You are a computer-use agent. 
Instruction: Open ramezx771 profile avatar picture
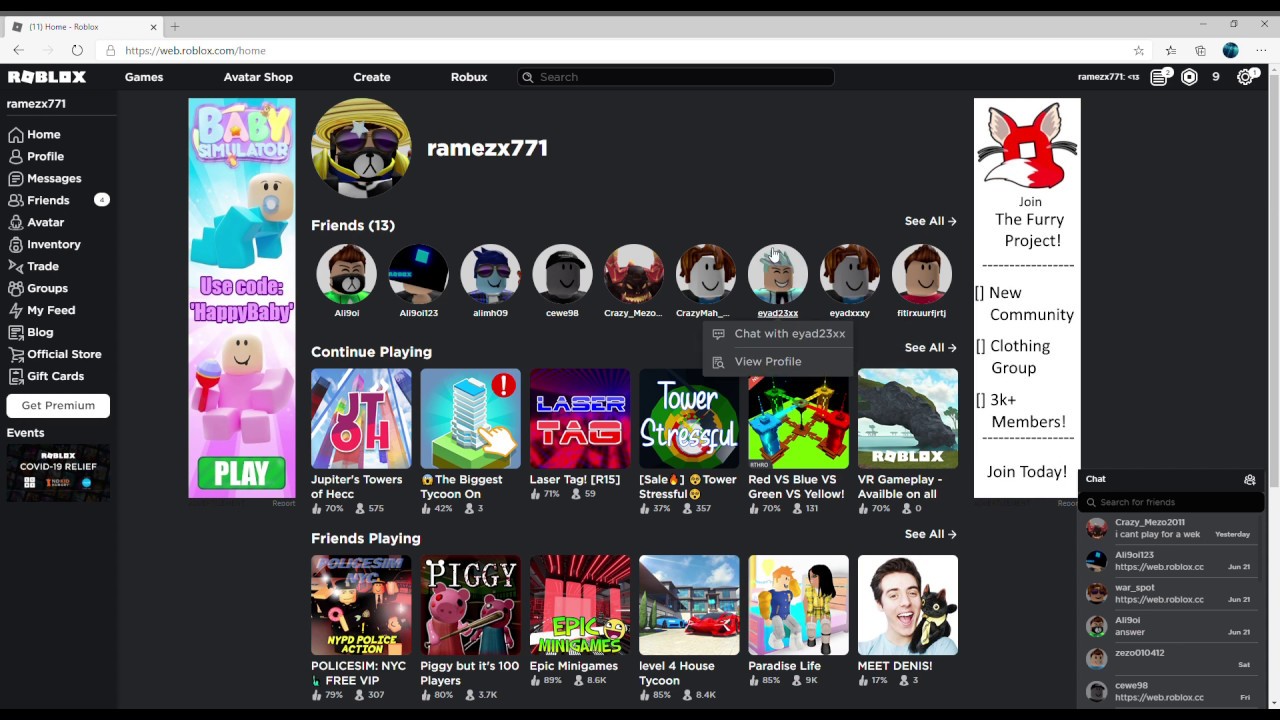[x=361, y=148]
